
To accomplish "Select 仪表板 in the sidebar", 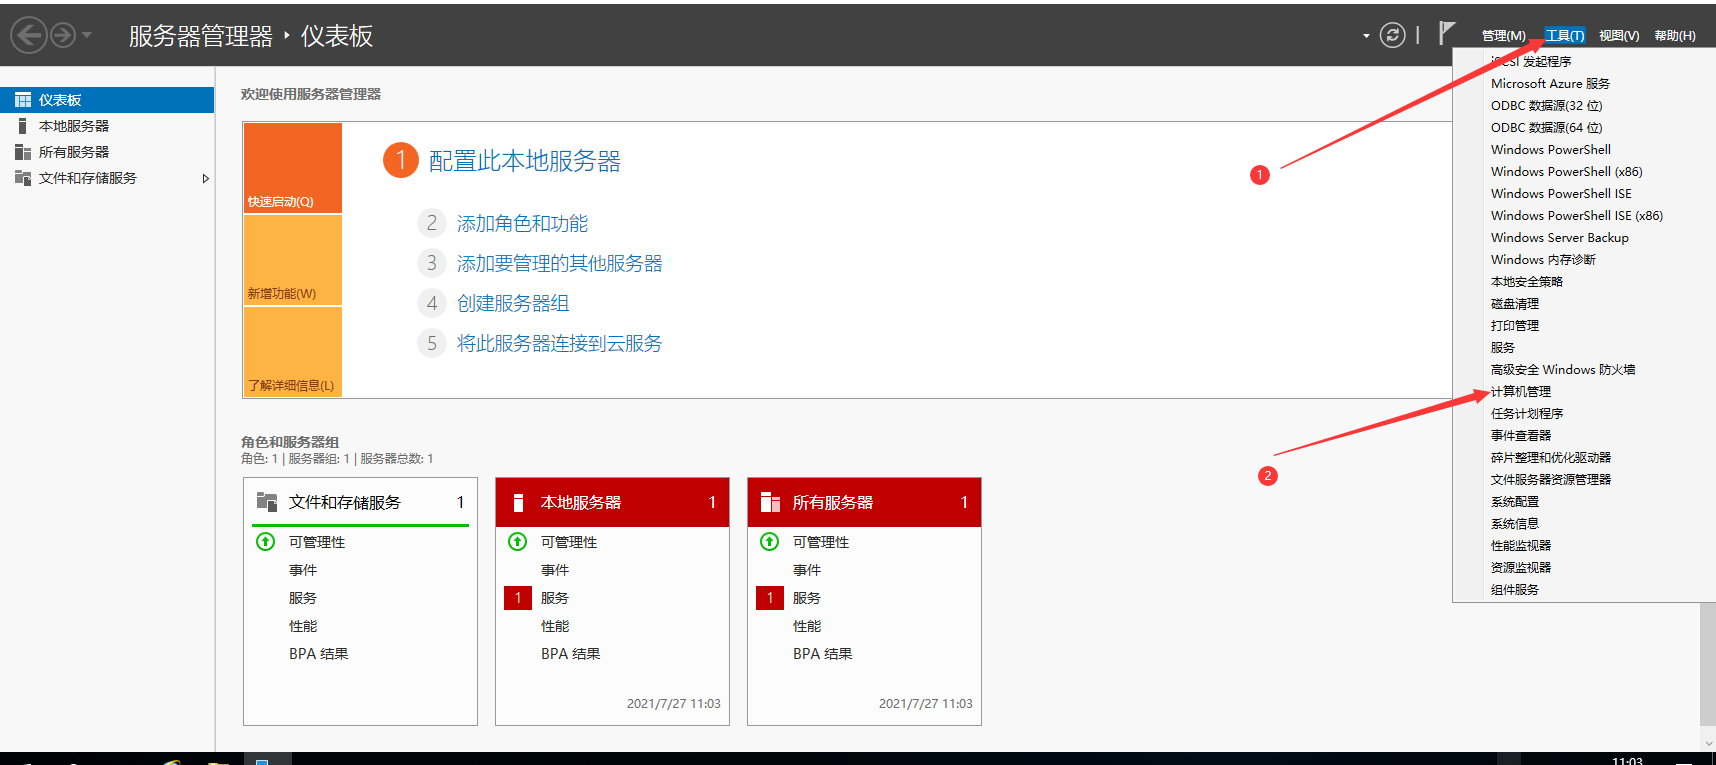I will (x=107, y=100).
